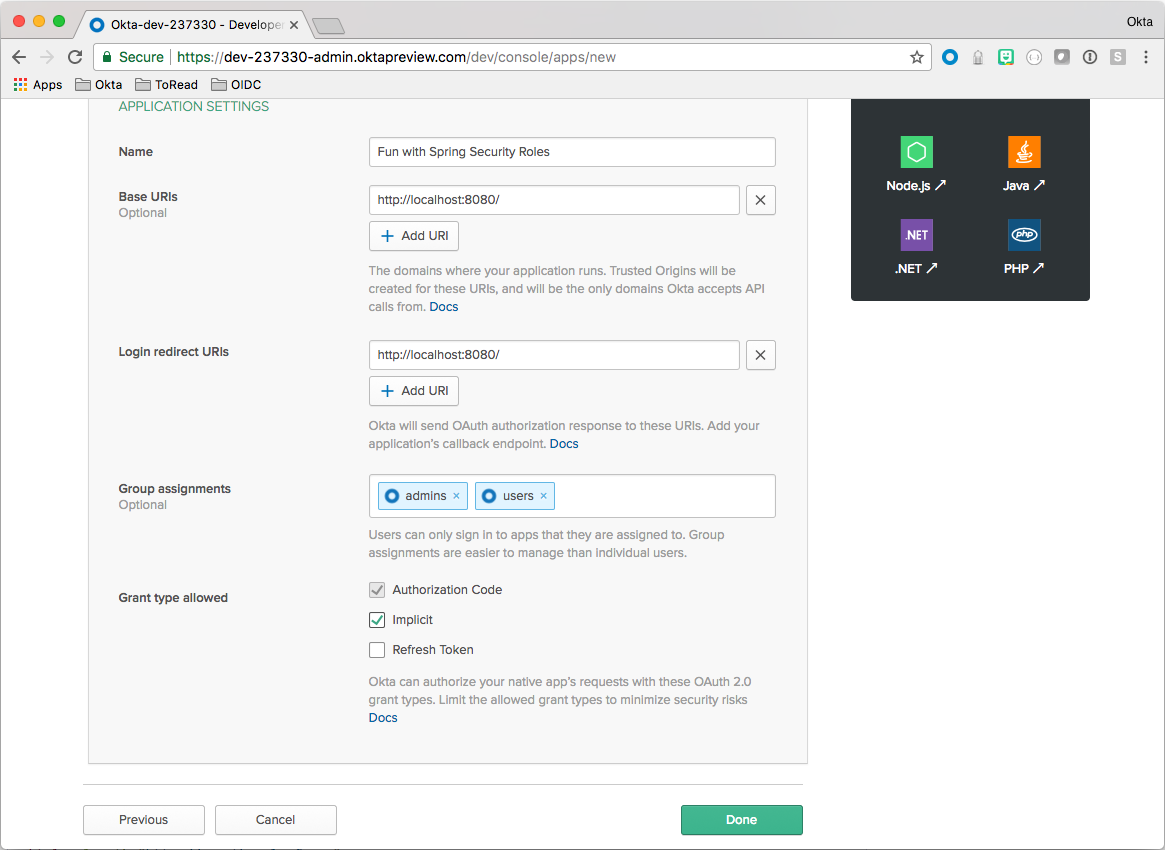This screenshot has width=1165, height=850.
Task: Click into the application Name field
Action: [x=572, y=152]
